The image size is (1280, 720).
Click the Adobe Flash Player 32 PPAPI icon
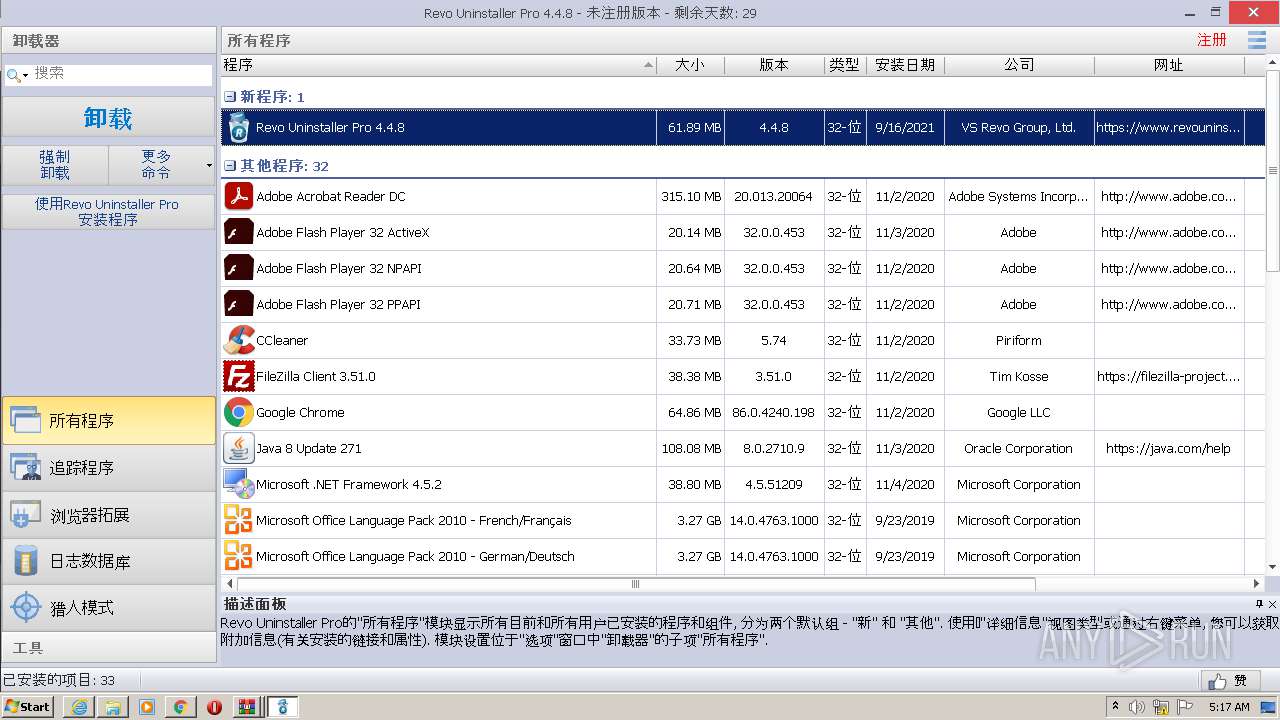238,304
